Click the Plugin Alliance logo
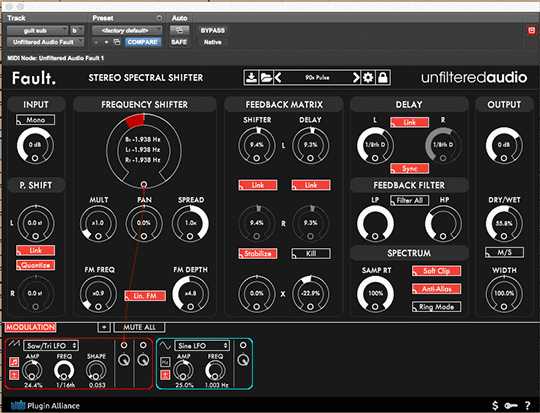 (x=45, y=405)
